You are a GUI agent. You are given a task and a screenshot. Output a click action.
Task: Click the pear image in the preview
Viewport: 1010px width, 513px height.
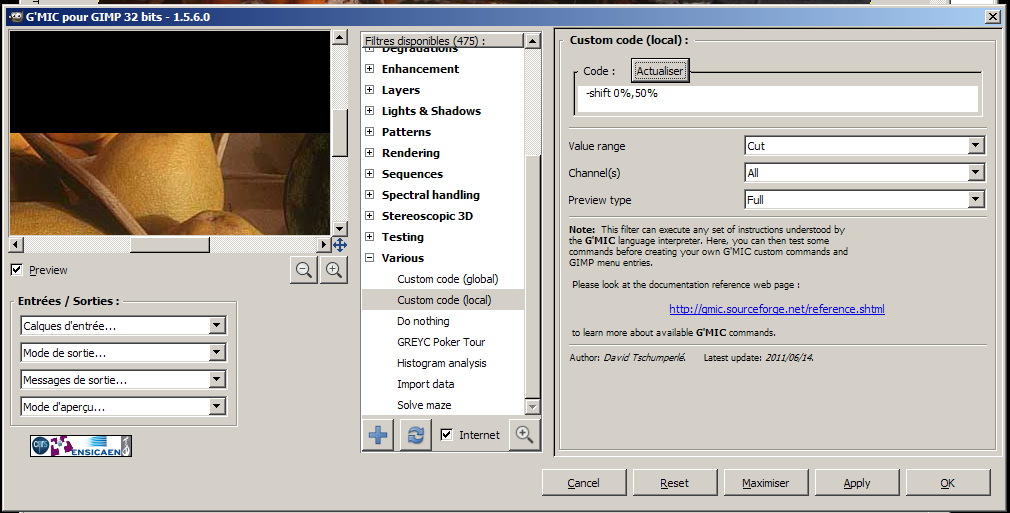pyautogui.click(x=169, y=184)
